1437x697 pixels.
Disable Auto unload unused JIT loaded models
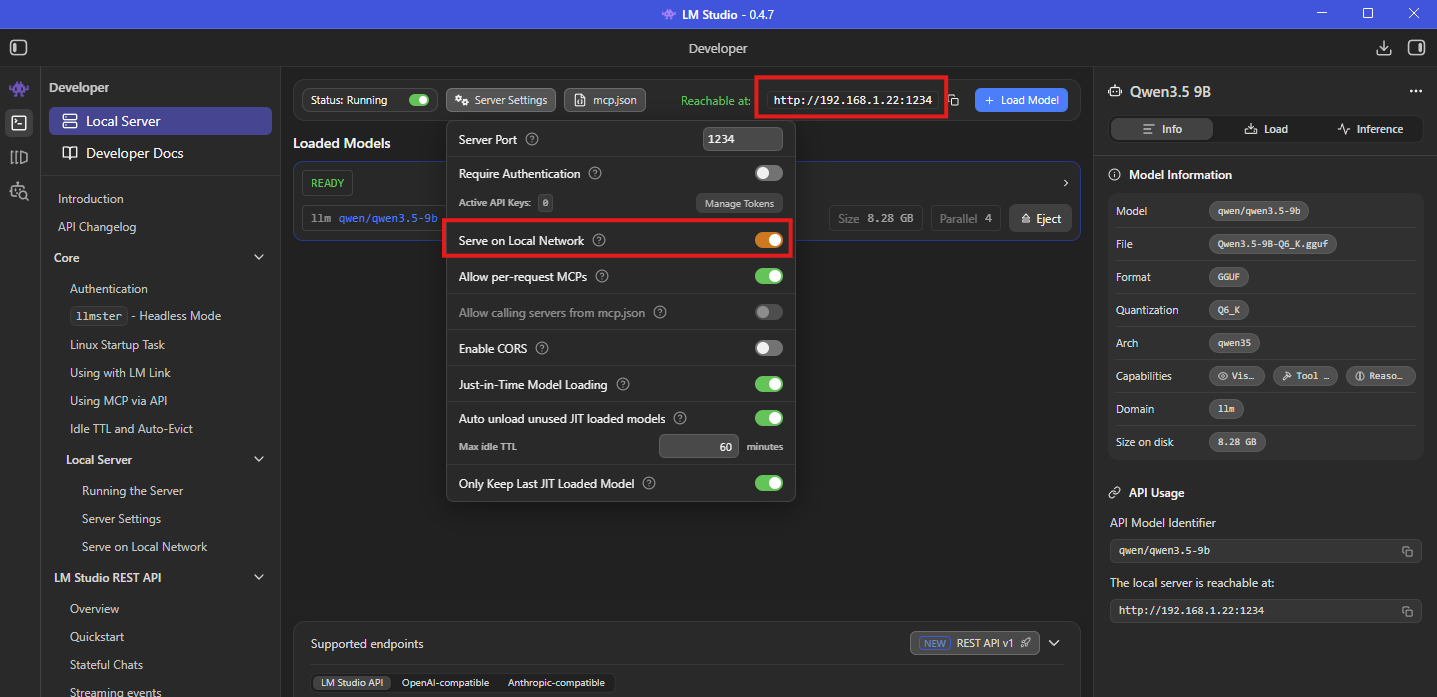(x=769, y=418)
